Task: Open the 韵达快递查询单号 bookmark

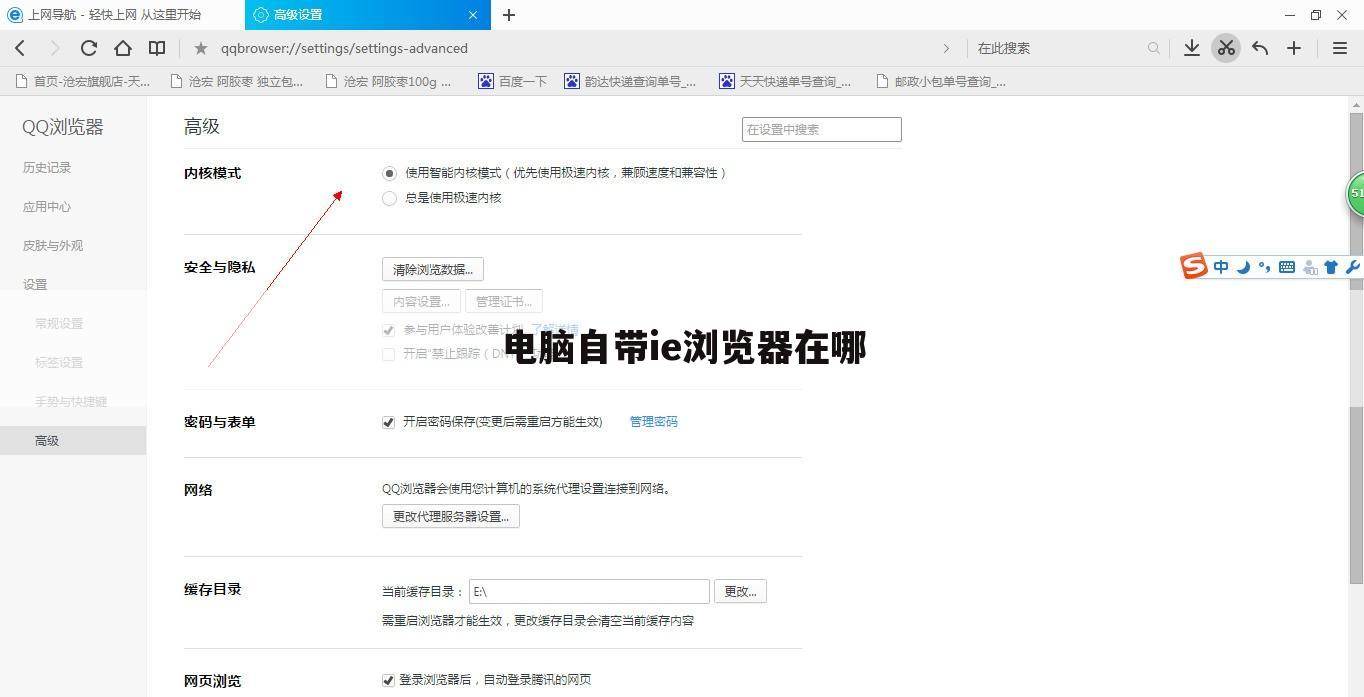Action: 630,82
